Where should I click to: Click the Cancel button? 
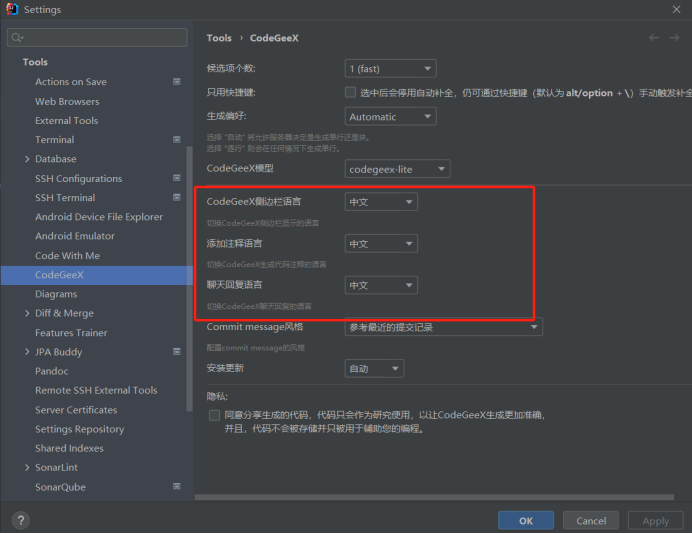[591, 521]
